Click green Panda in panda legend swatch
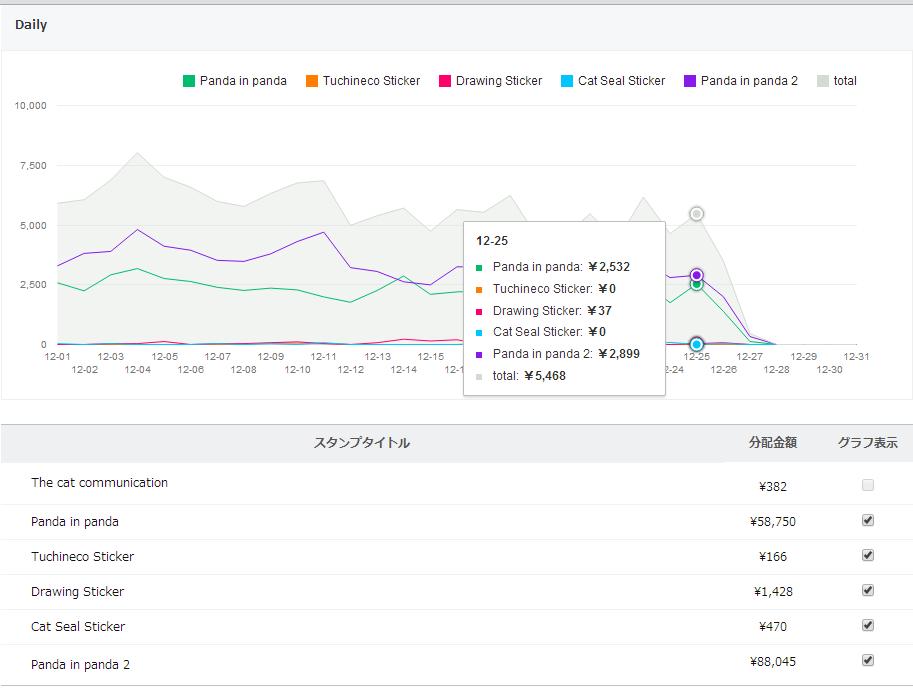 pos(189,81)
